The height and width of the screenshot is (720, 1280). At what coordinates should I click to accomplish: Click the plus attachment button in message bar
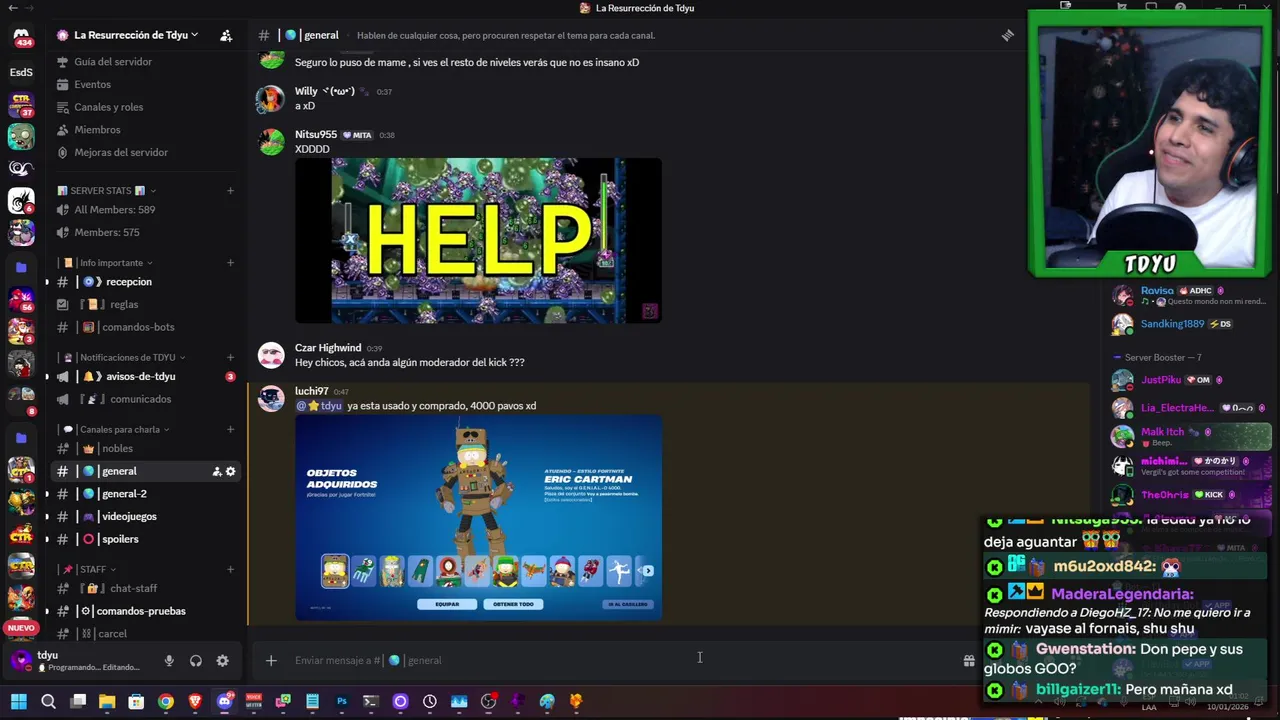tap(271, 660)
